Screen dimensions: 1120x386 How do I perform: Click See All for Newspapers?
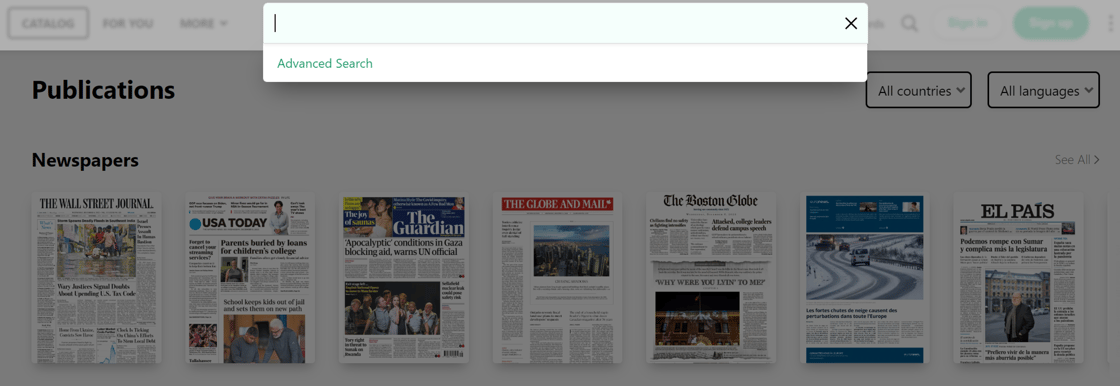click(x=1077, y=159)
